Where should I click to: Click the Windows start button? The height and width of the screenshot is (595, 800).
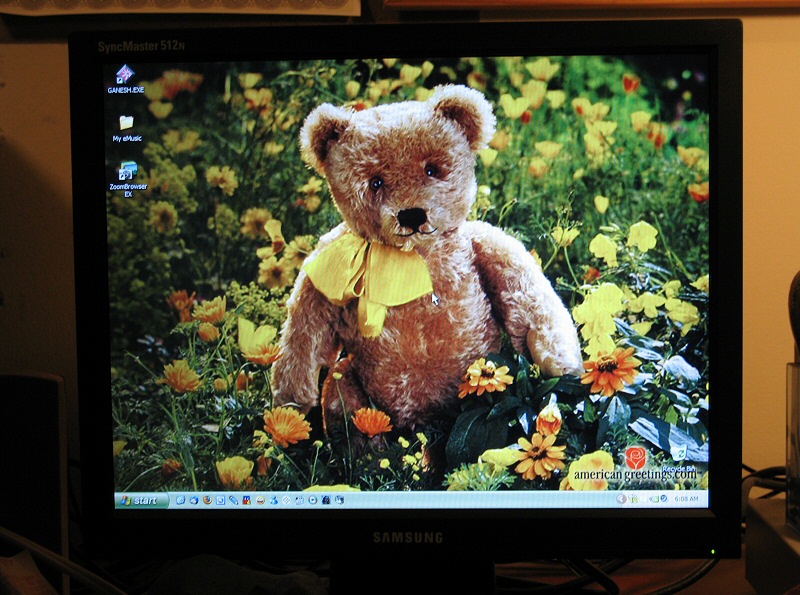point(141,501)
